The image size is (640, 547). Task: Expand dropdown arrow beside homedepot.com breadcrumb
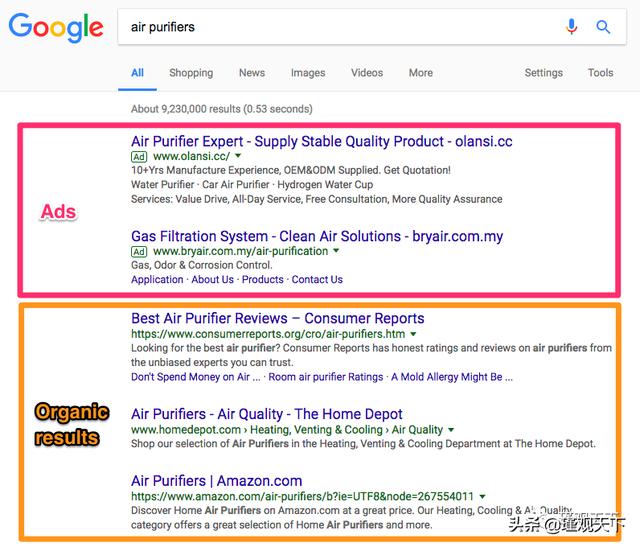pyautogui.click(x=451, y=429)
